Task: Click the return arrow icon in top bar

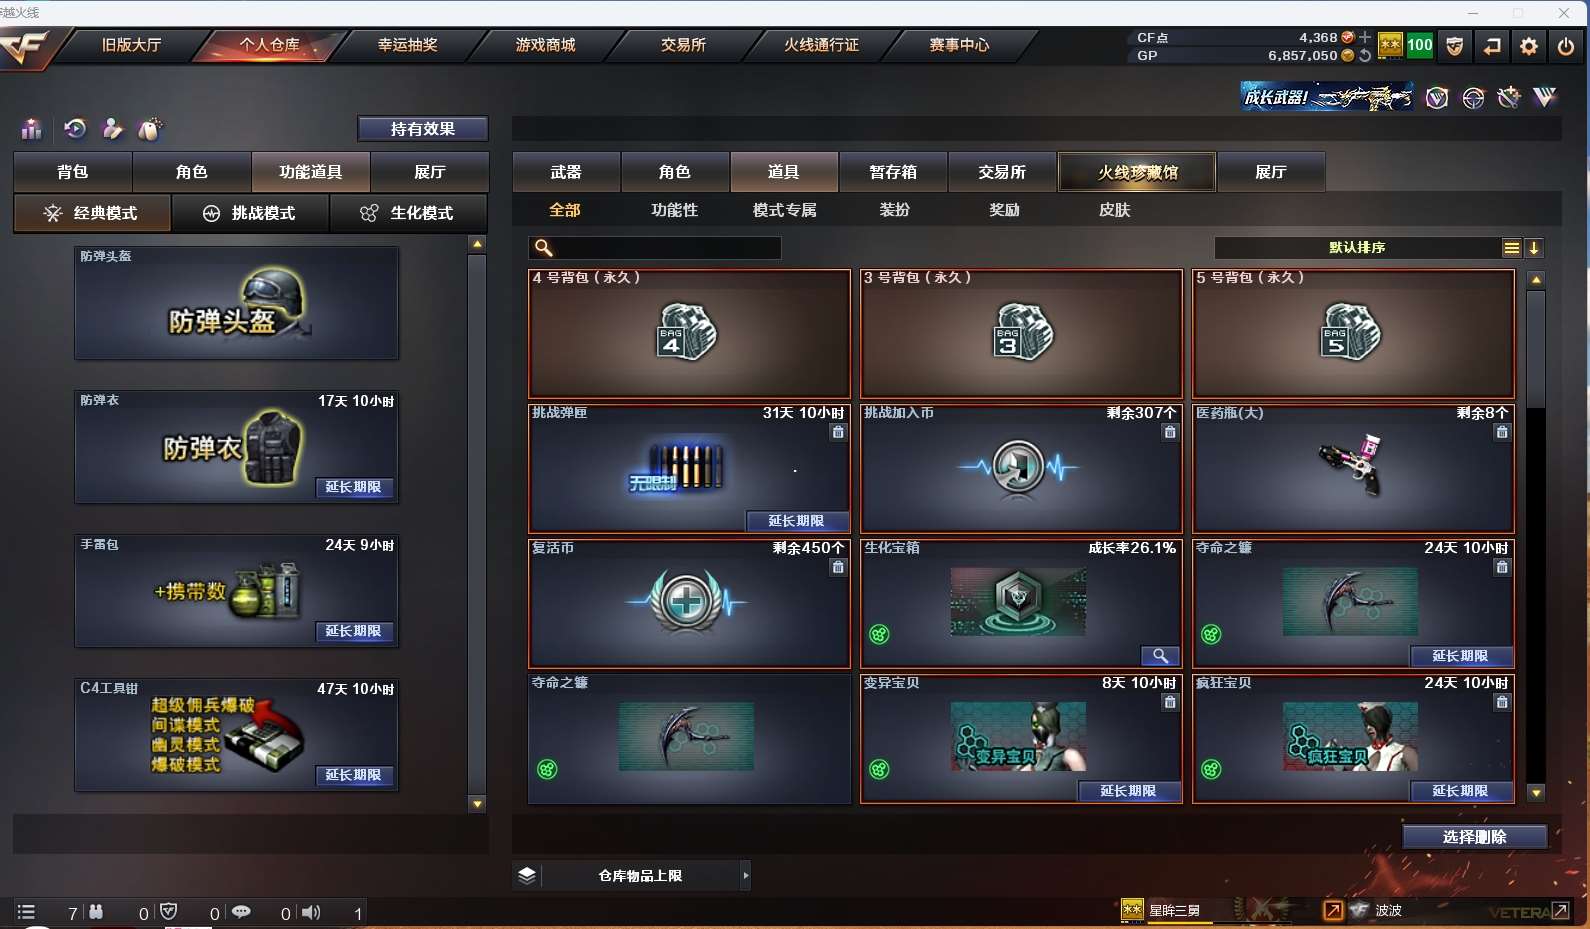Action: (1492, 46)
